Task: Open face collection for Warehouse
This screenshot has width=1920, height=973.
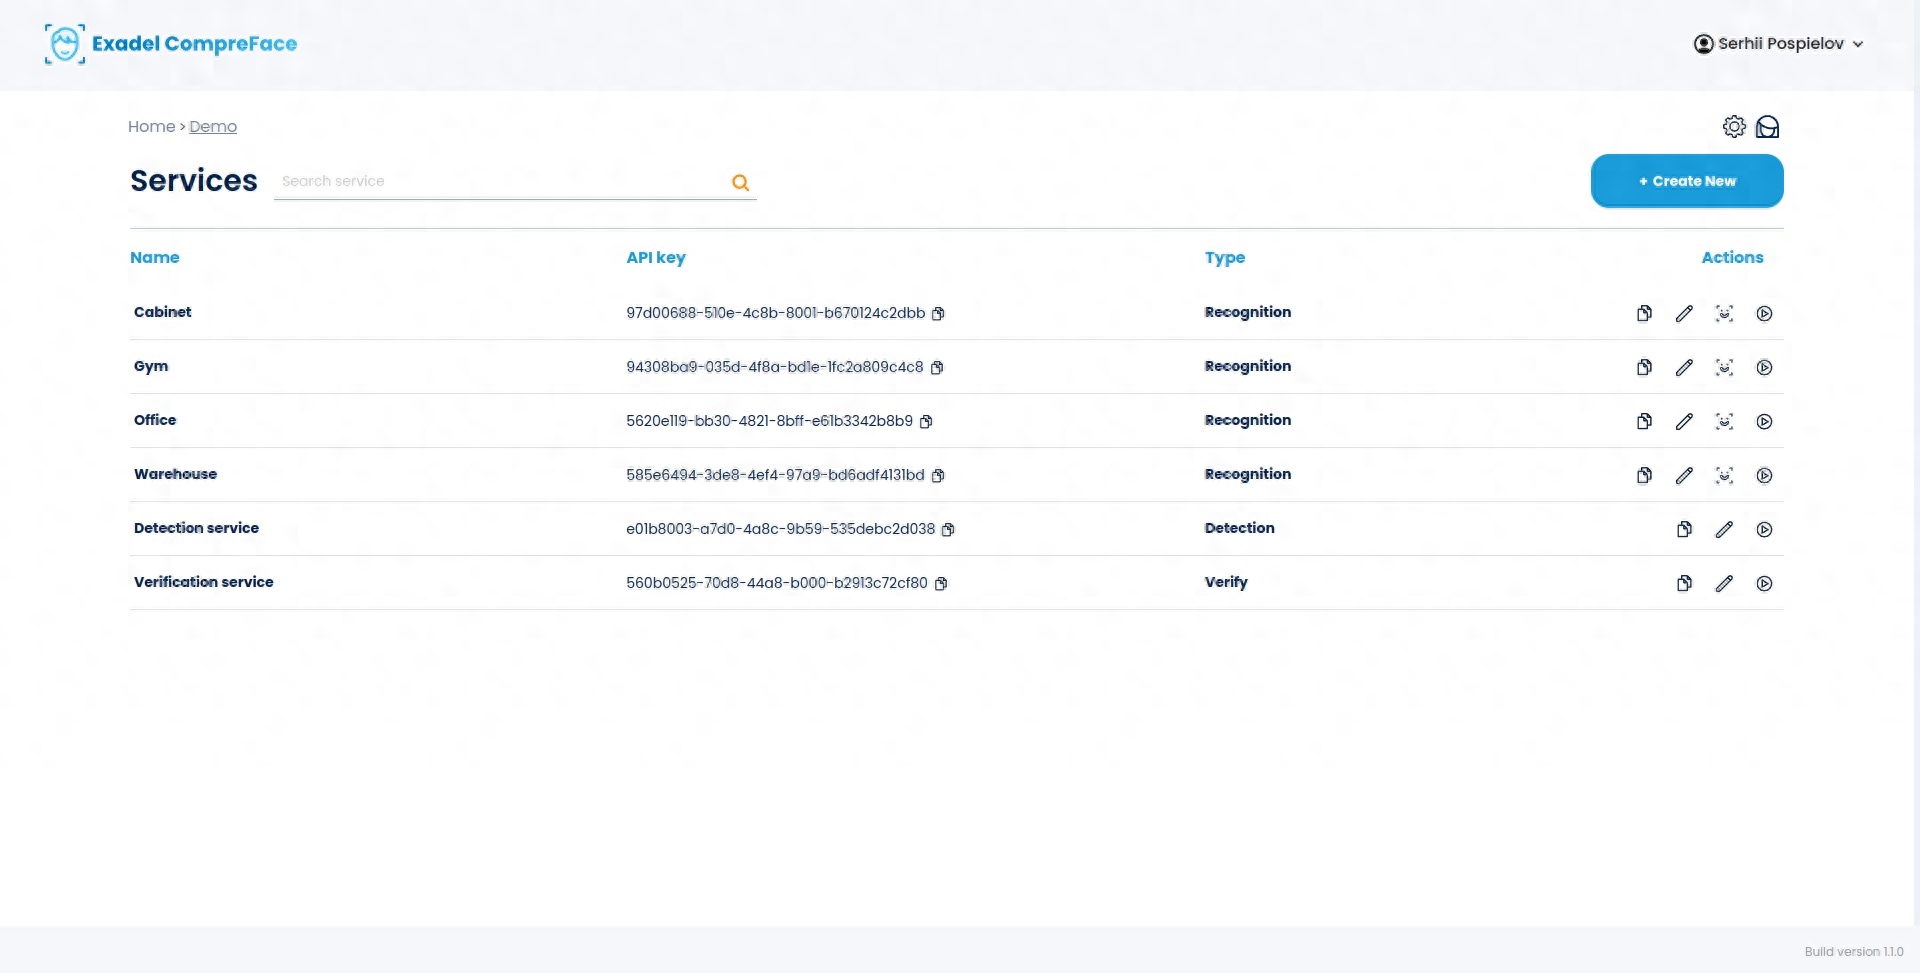Action: 1724,476
